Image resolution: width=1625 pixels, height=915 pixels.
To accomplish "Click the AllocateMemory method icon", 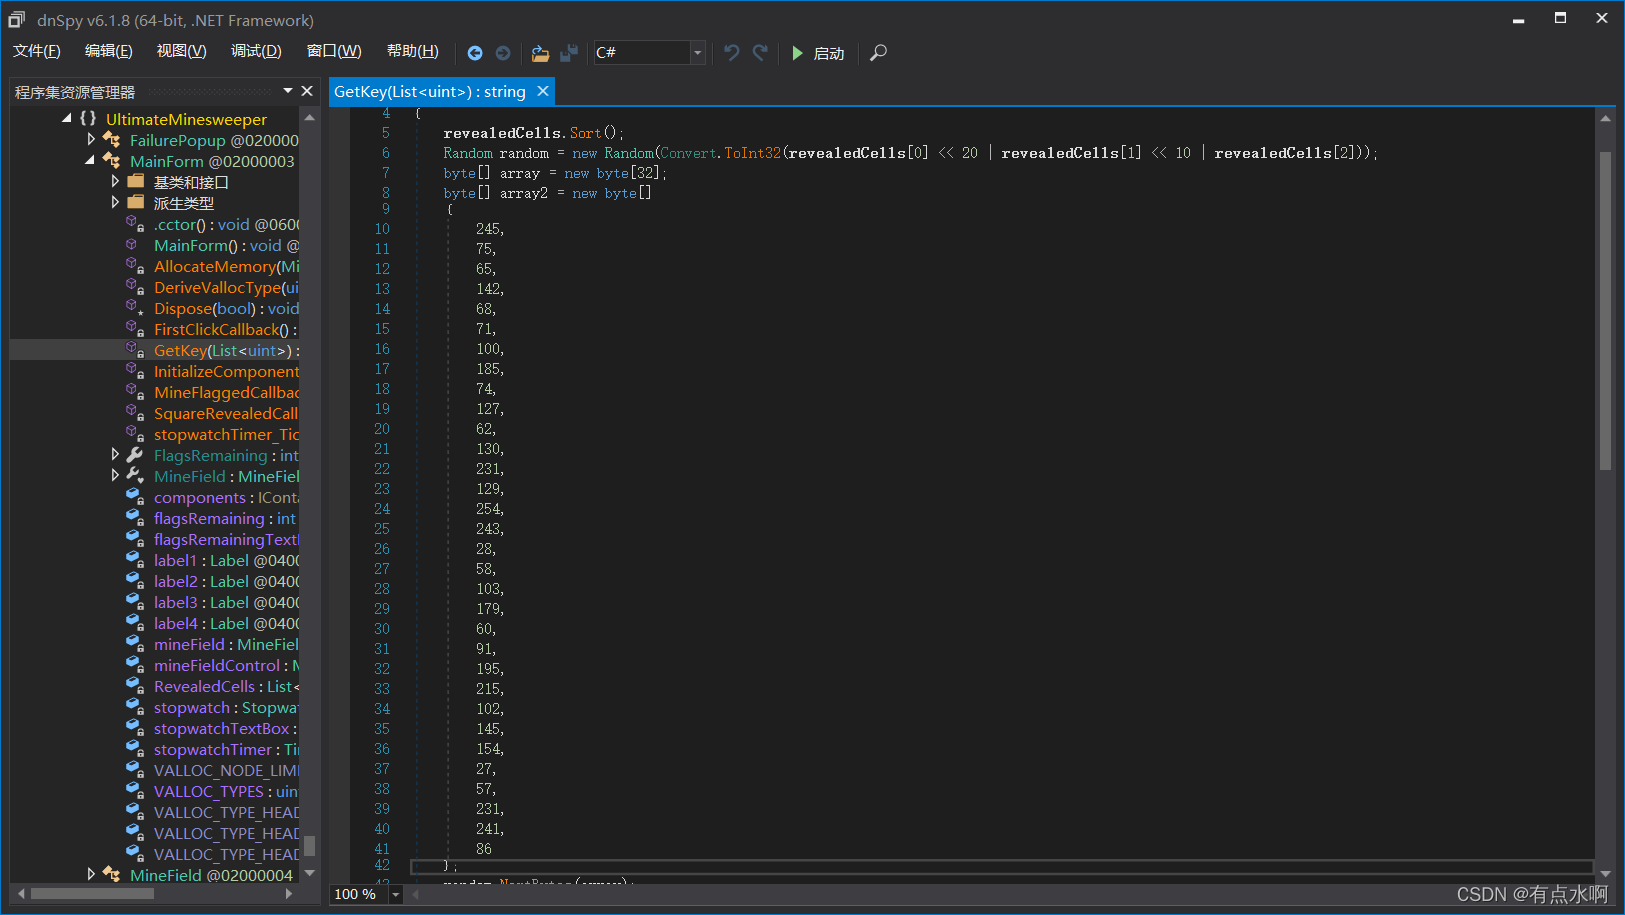I will (134, 266).
